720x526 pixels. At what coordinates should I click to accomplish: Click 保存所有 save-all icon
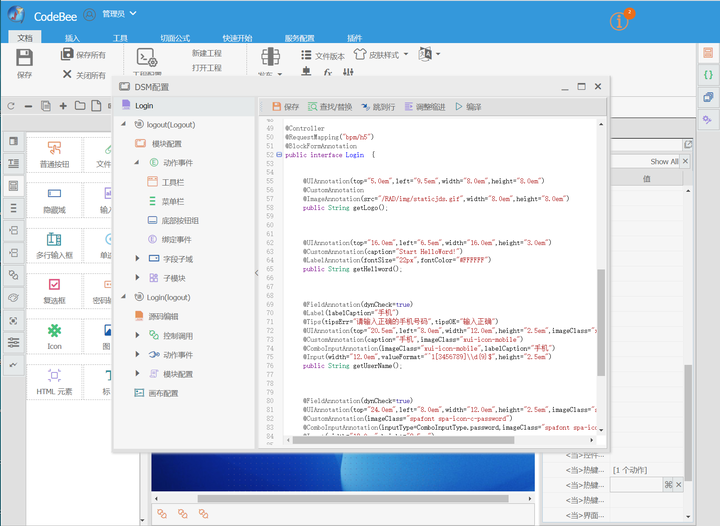[x=67, y=54]
